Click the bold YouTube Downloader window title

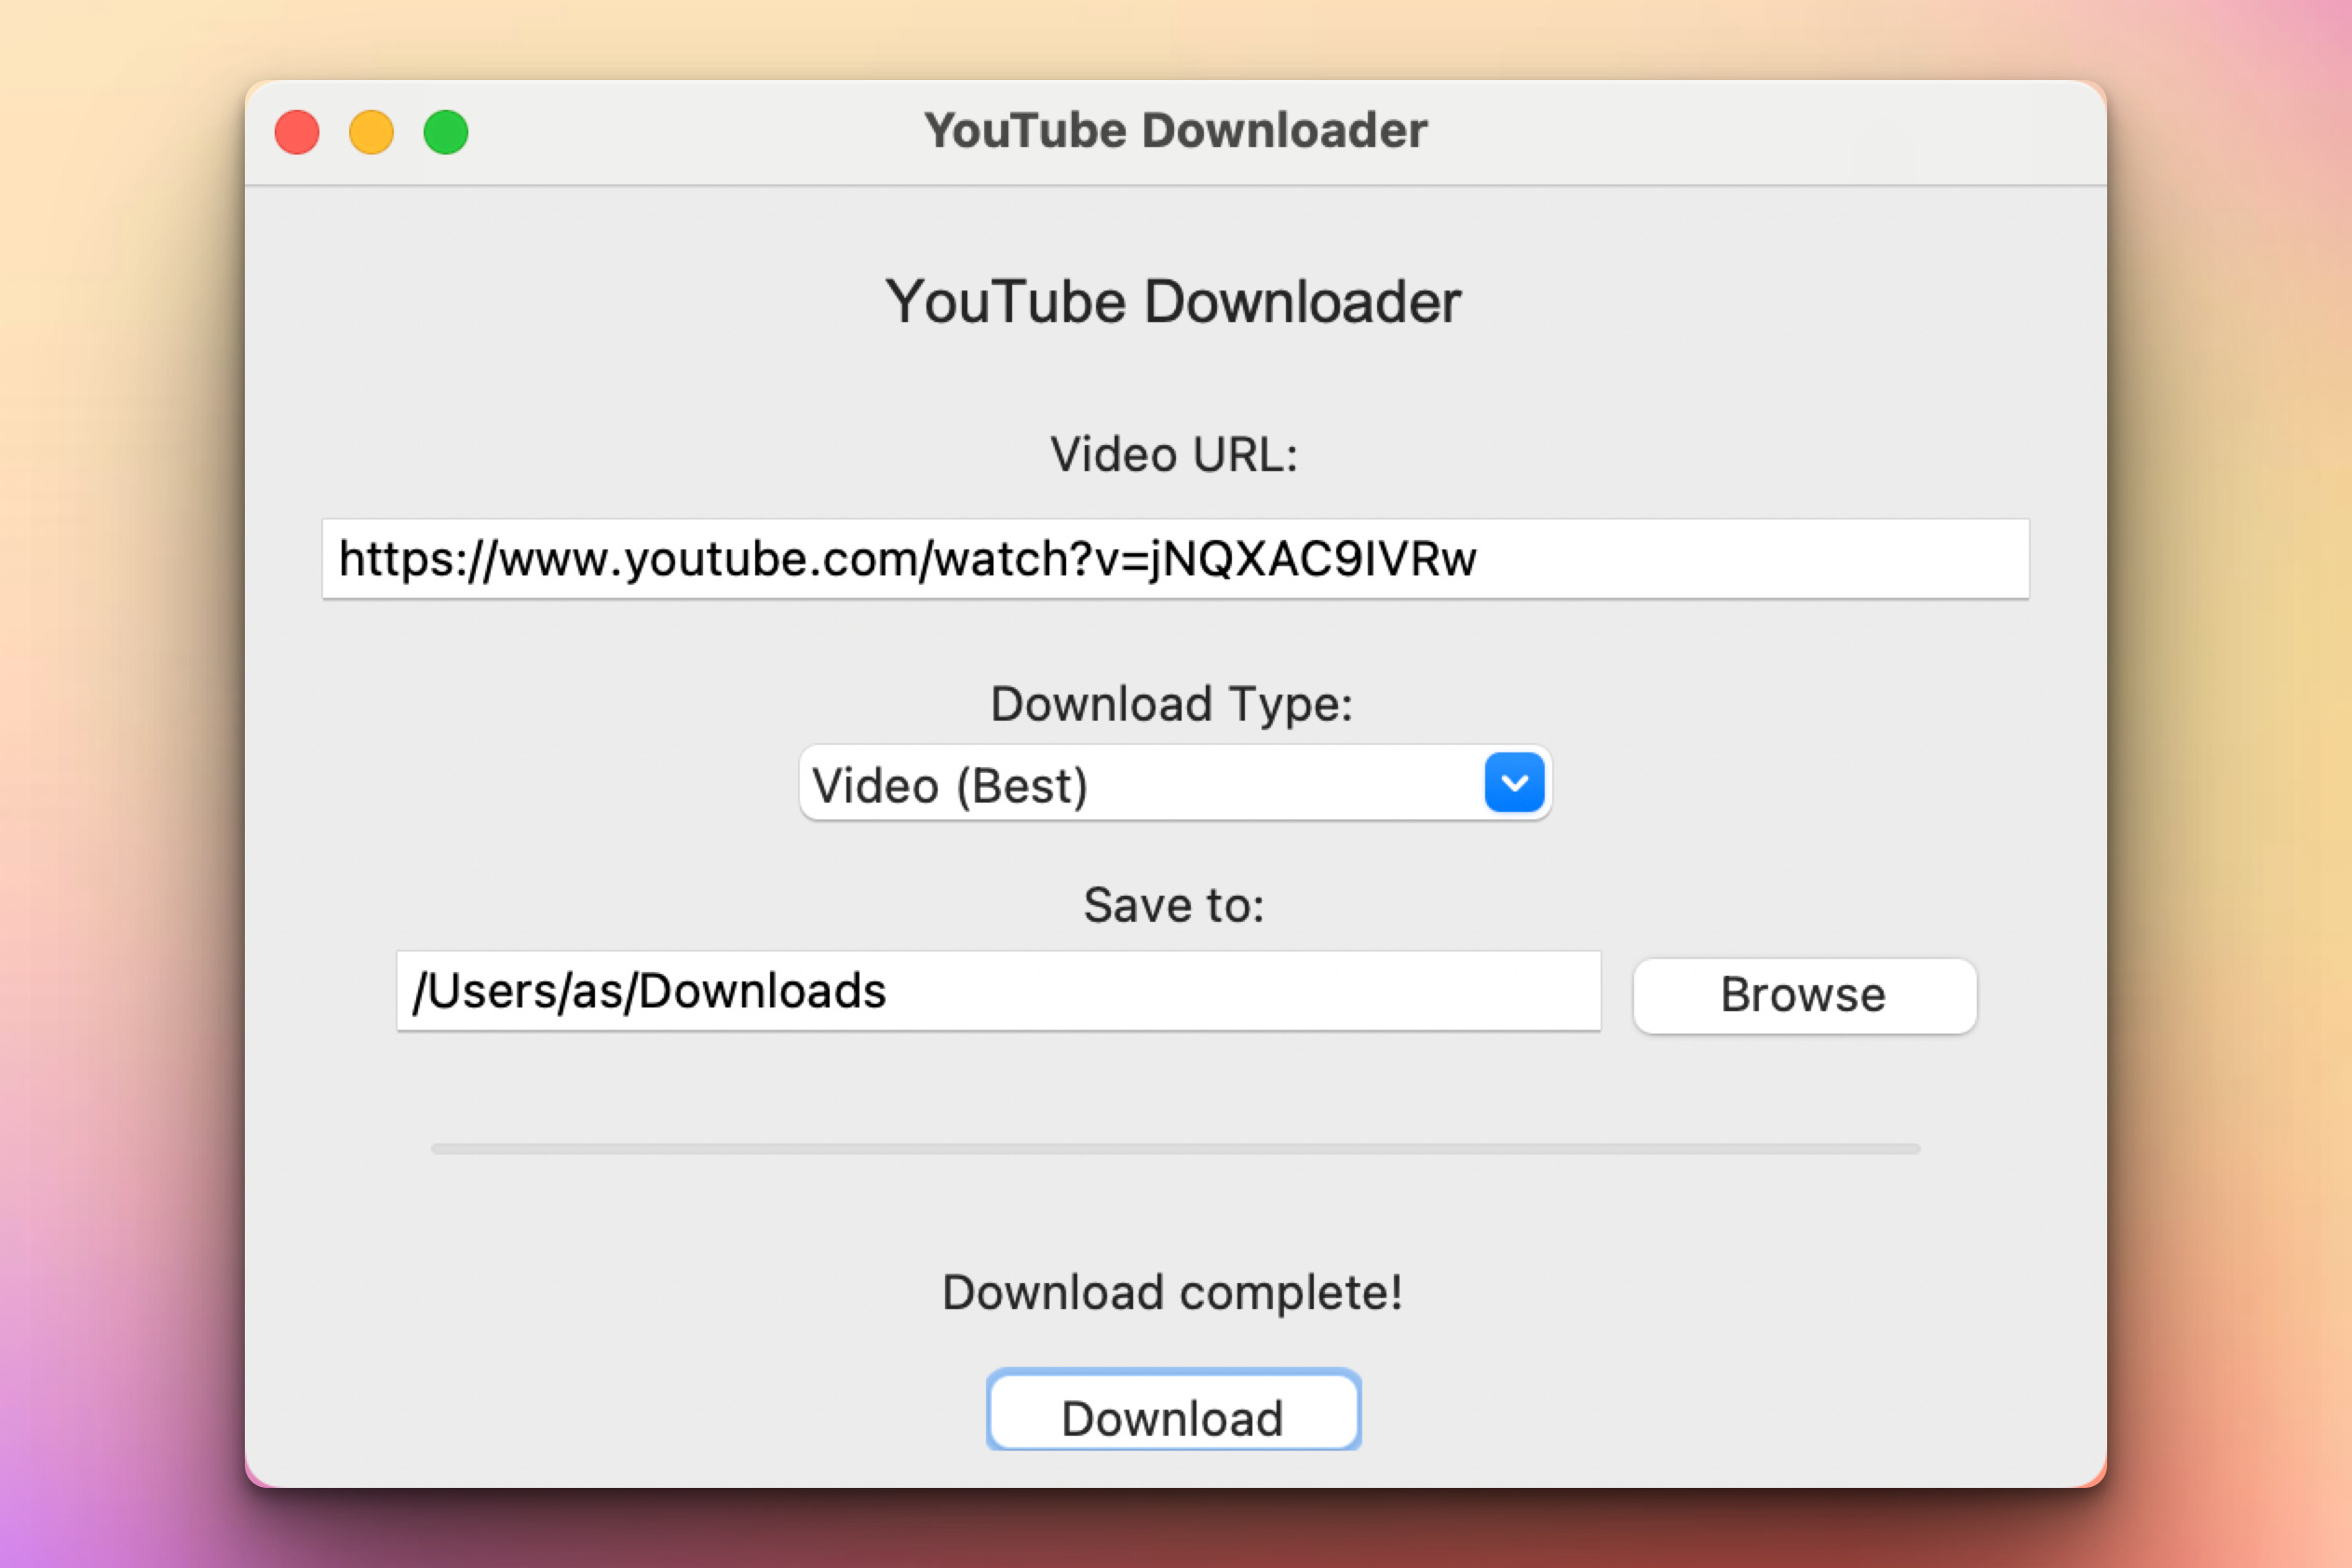point(1175,131)
